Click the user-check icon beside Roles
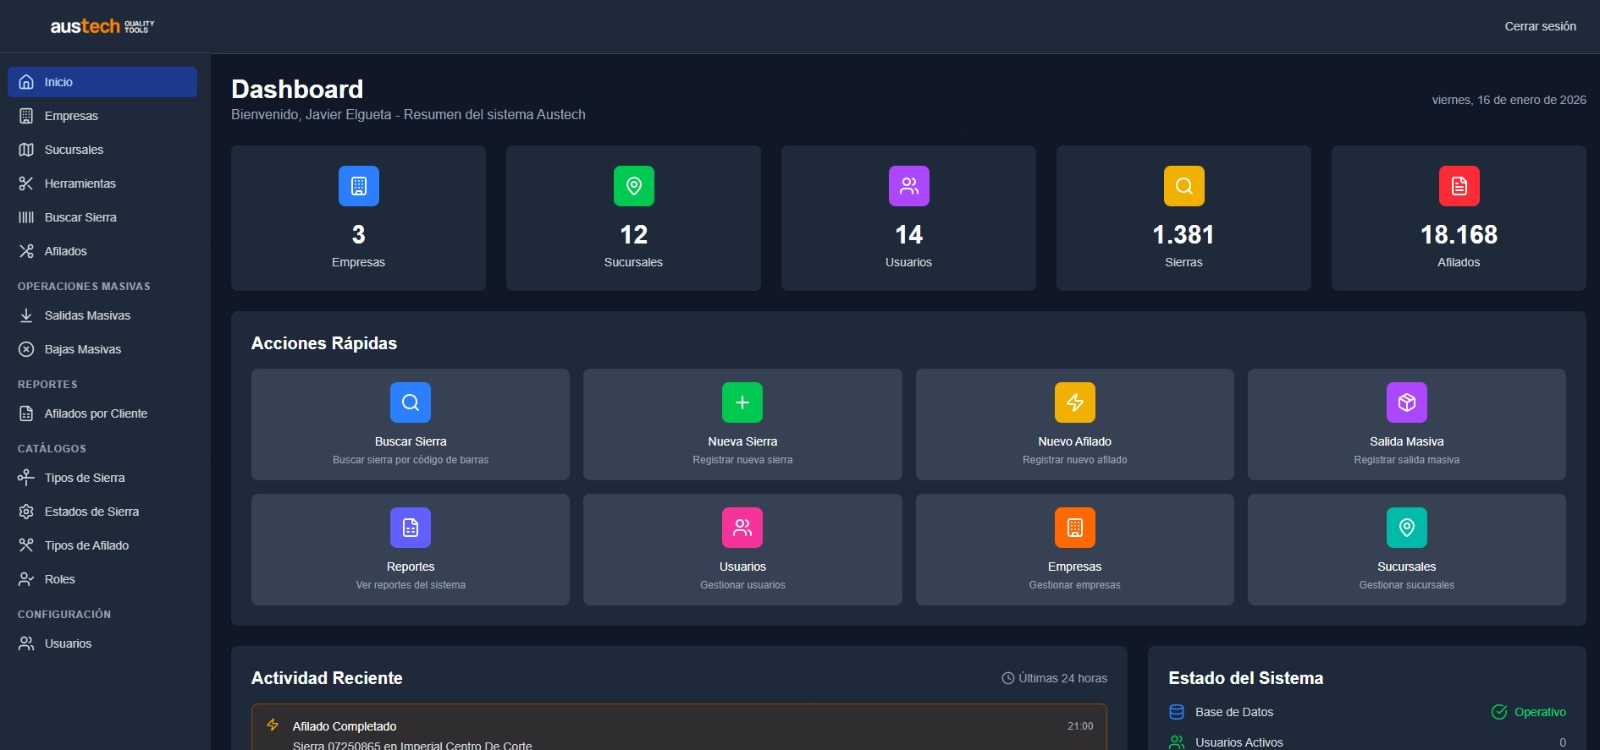 coord(26,580)
